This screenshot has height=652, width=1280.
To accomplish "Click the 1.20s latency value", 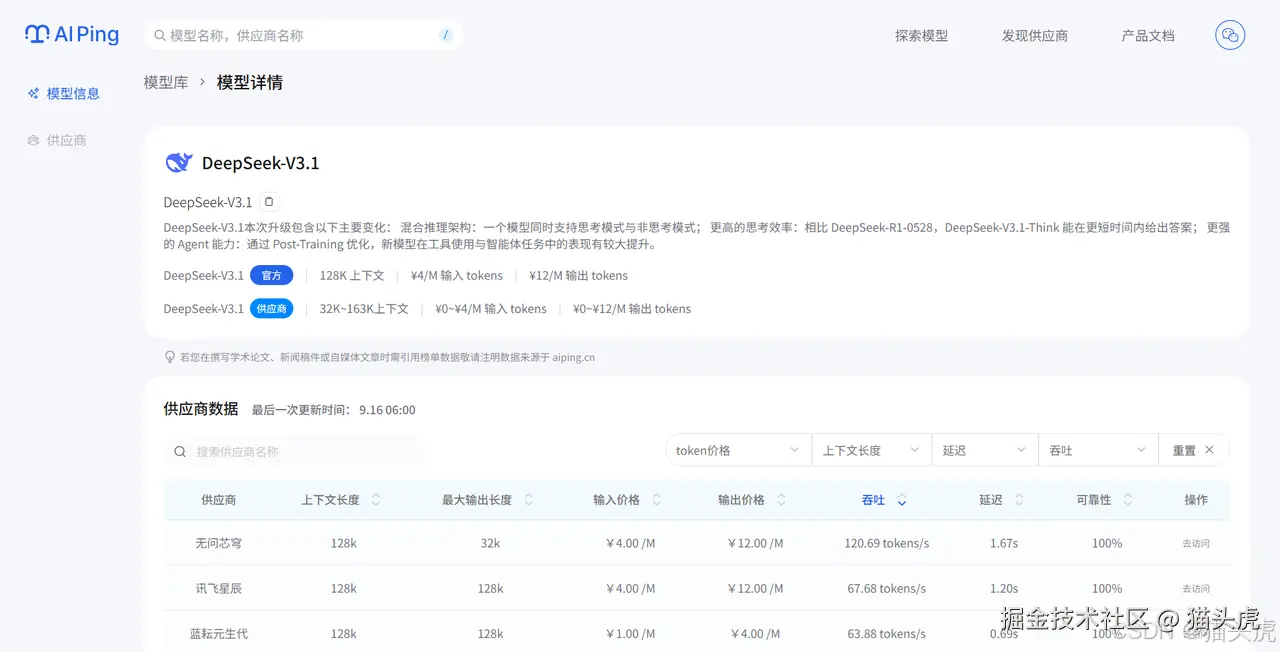I will click(1004, 589).
